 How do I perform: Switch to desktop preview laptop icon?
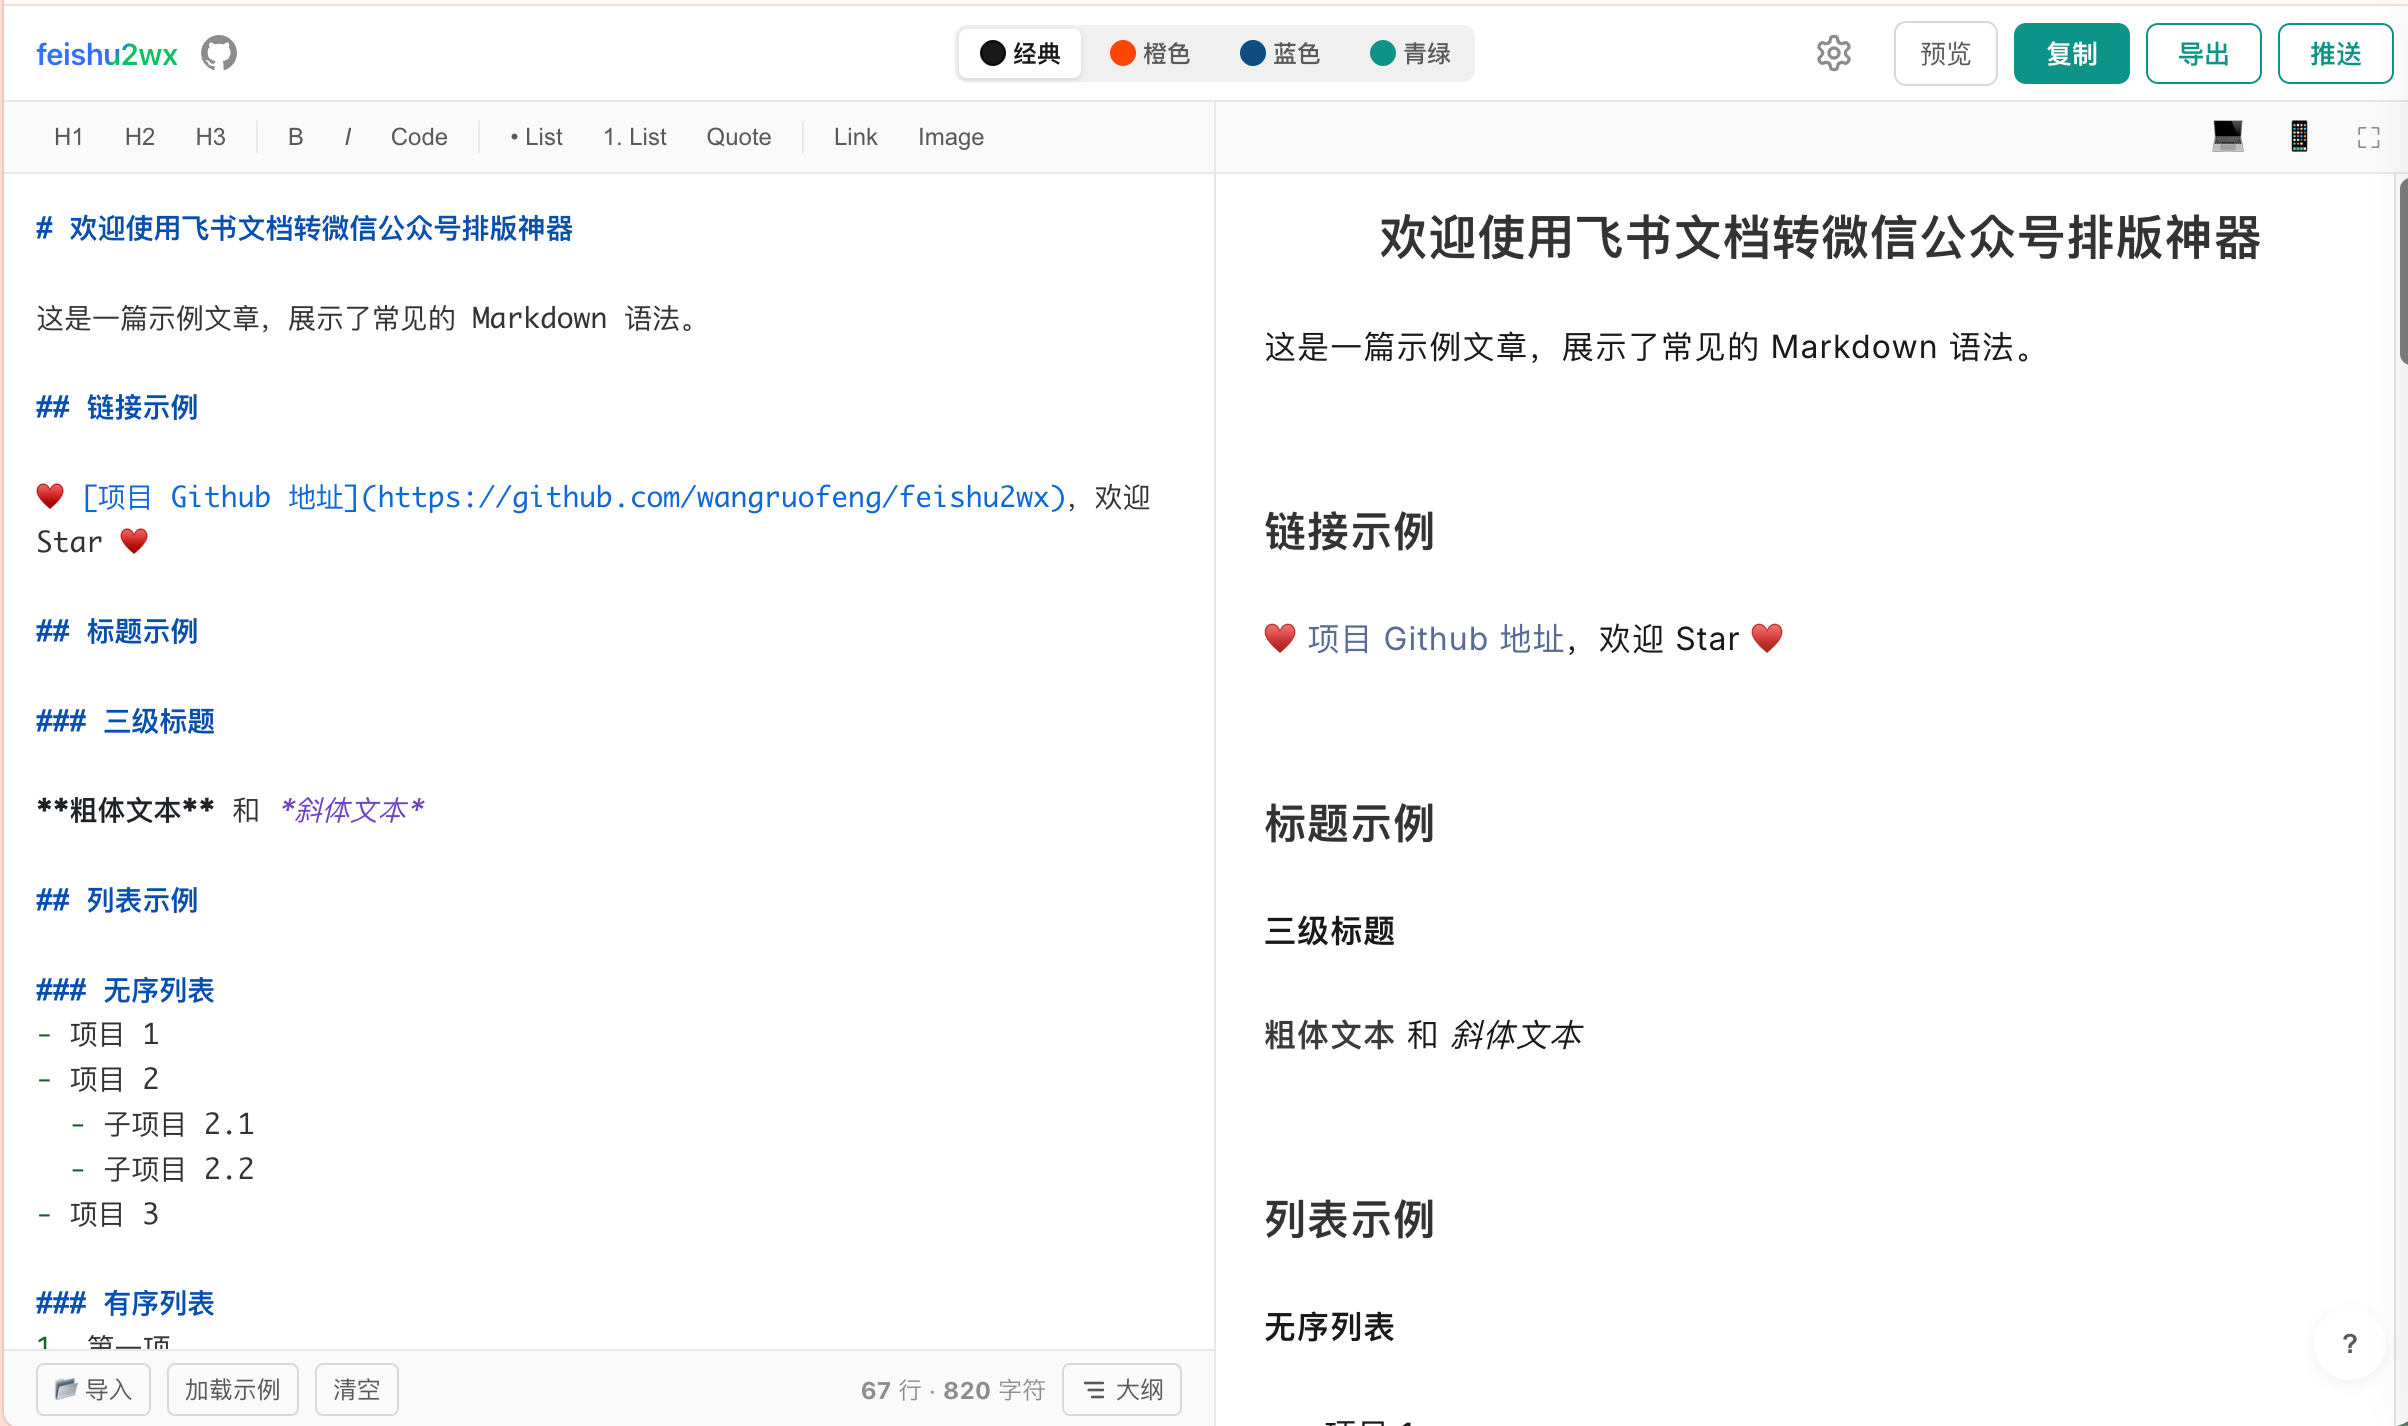(x=2227, y=136)
